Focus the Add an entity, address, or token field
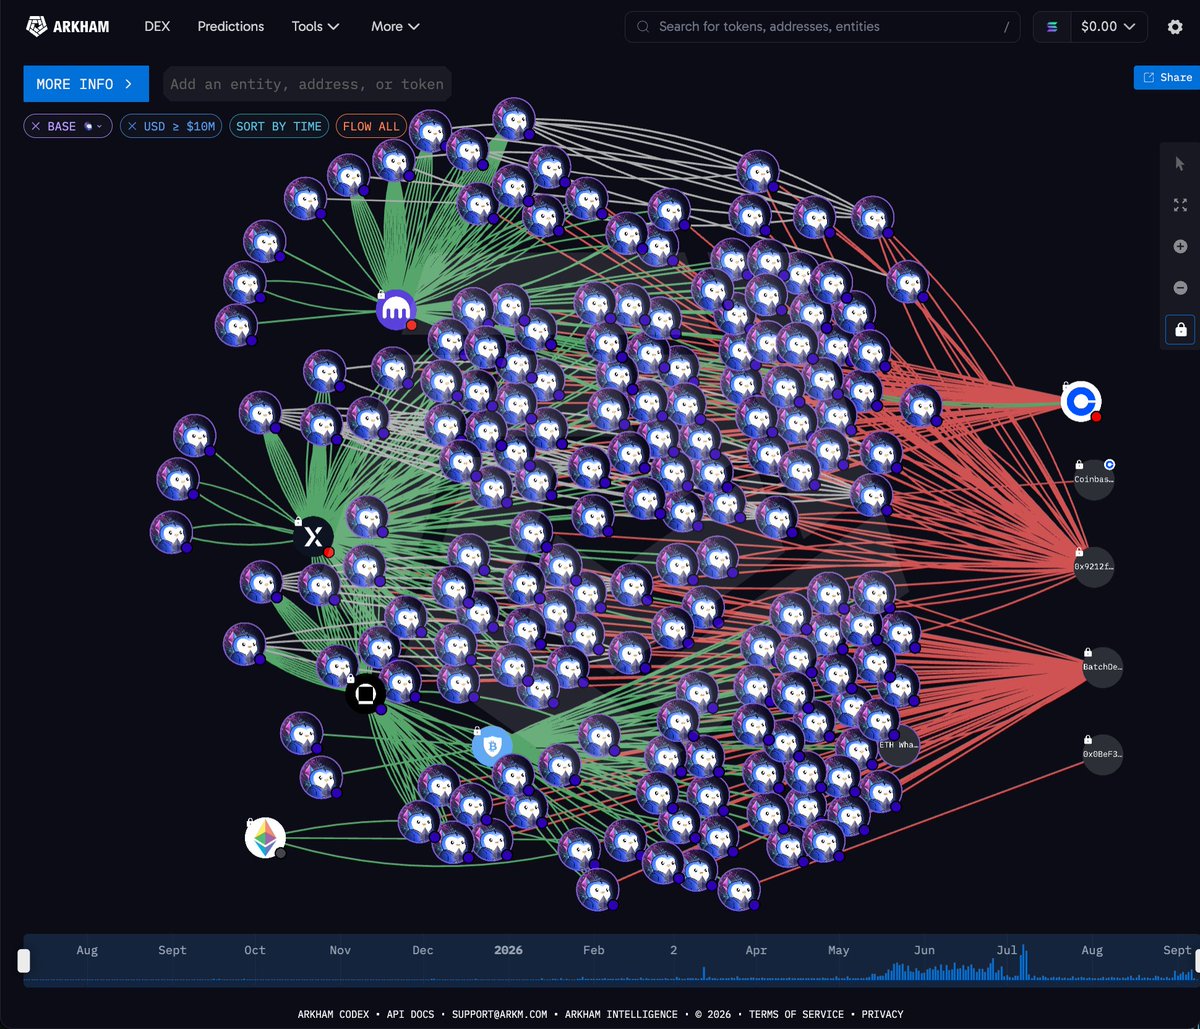Screen dimensions: 1200x1029 (x=306, y=84)
